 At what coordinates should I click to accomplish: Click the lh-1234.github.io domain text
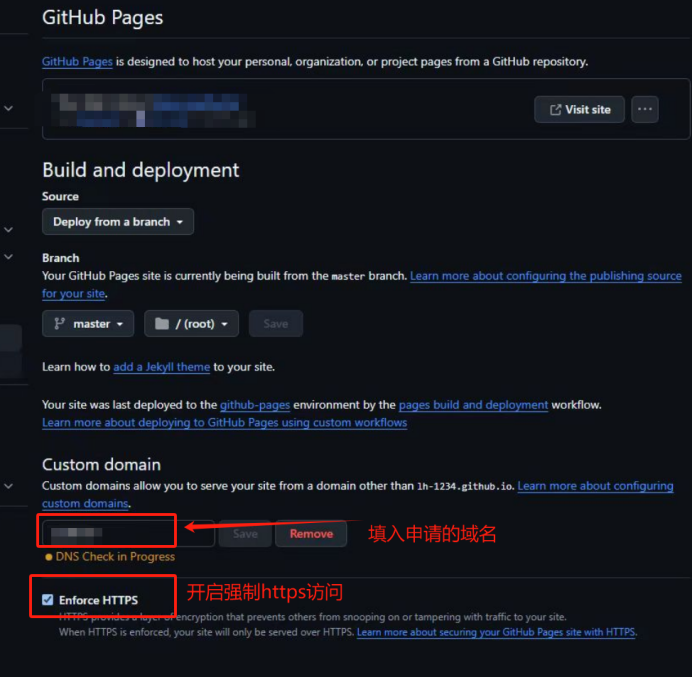(465, 486)
